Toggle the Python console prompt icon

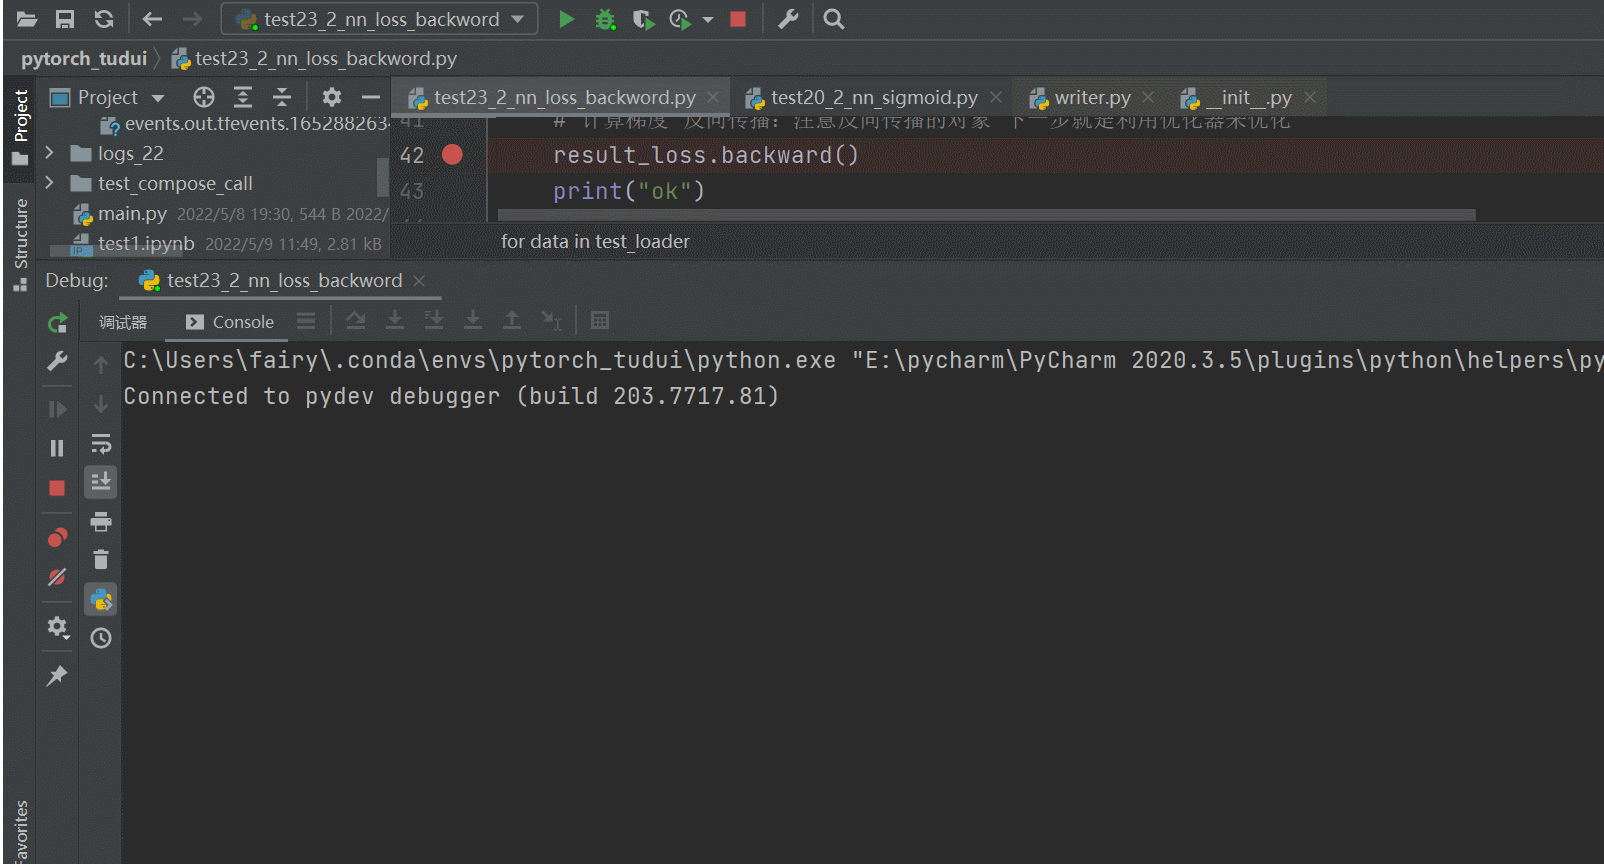coord(101,599)
